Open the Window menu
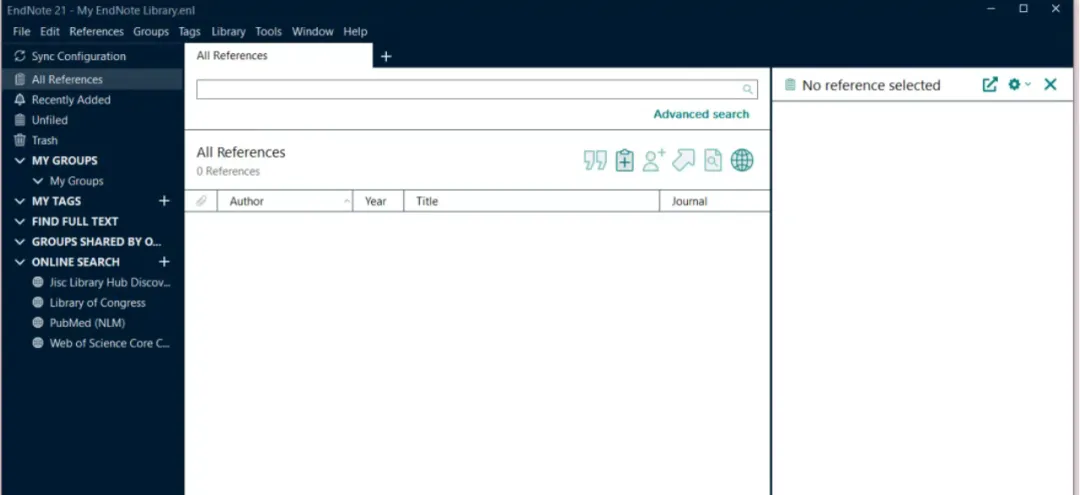The width and height of the screenshot is (1080, 495). (x=313, y=32)
